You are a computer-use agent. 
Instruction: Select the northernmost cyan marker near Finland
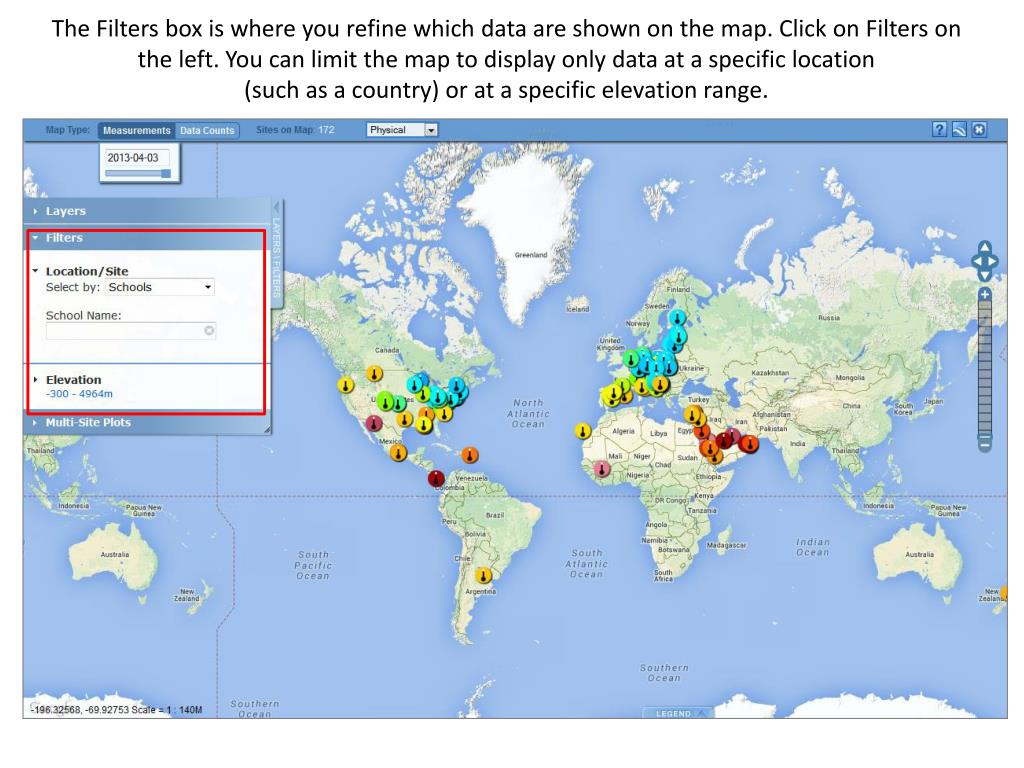coord(678,319)
